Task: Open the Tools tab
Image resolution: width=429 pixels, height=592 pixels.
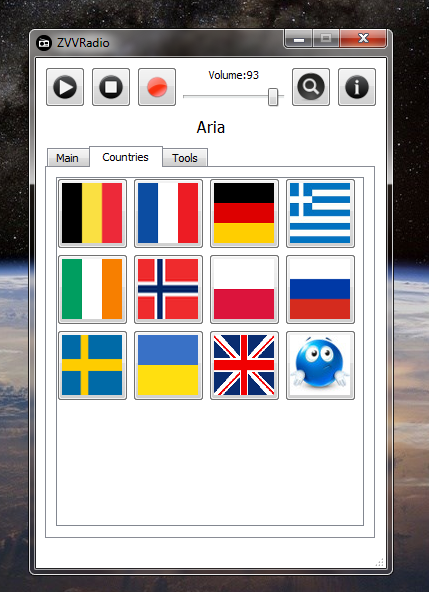Action: (185, 157)
